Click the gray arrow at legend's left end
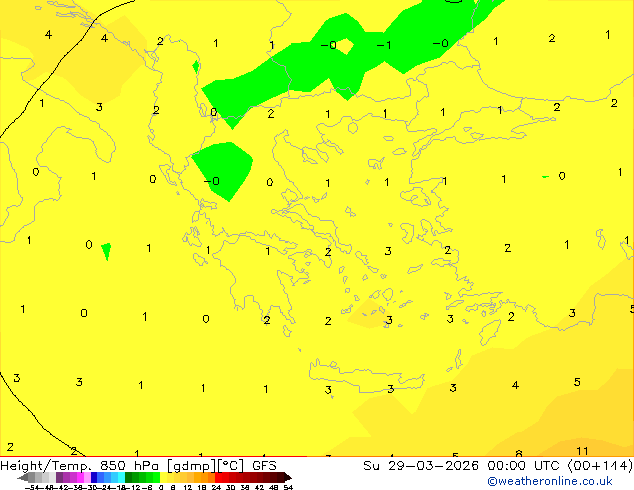Image resolution: width=634 pixels, height=490 pixels. 23,478
